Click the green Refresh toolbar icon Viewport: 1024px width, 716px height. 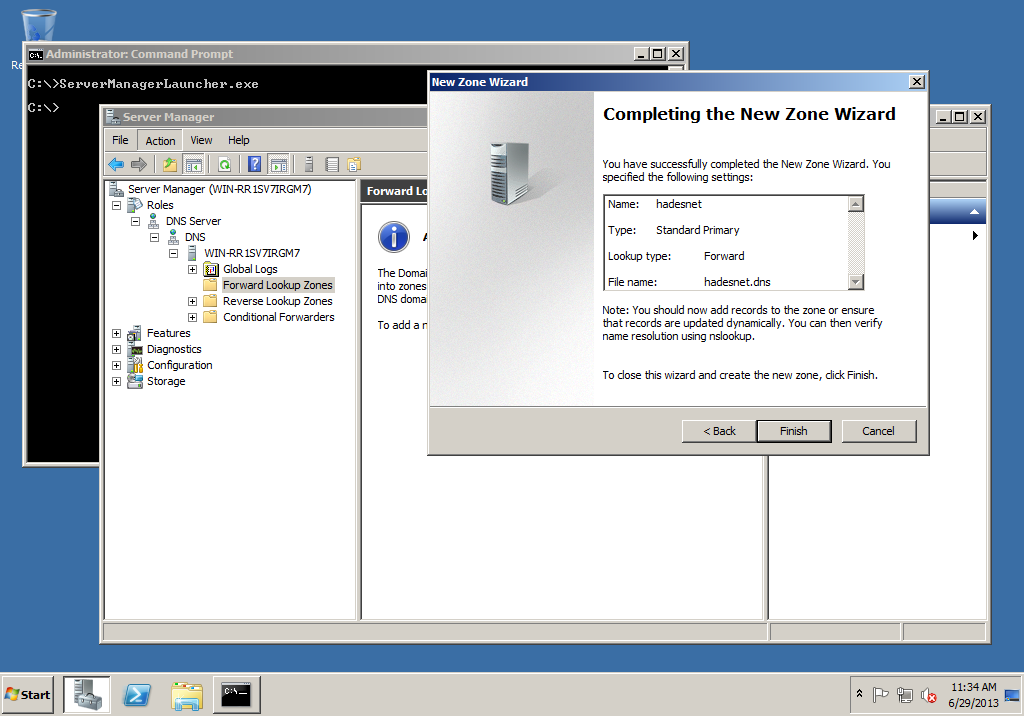point(225,164)
